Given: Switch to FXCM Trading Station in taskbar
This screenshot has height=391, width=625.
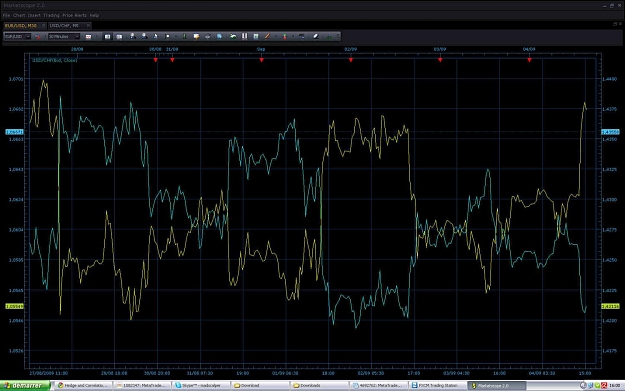Looking at the screenshot, I should pos(438,385).
